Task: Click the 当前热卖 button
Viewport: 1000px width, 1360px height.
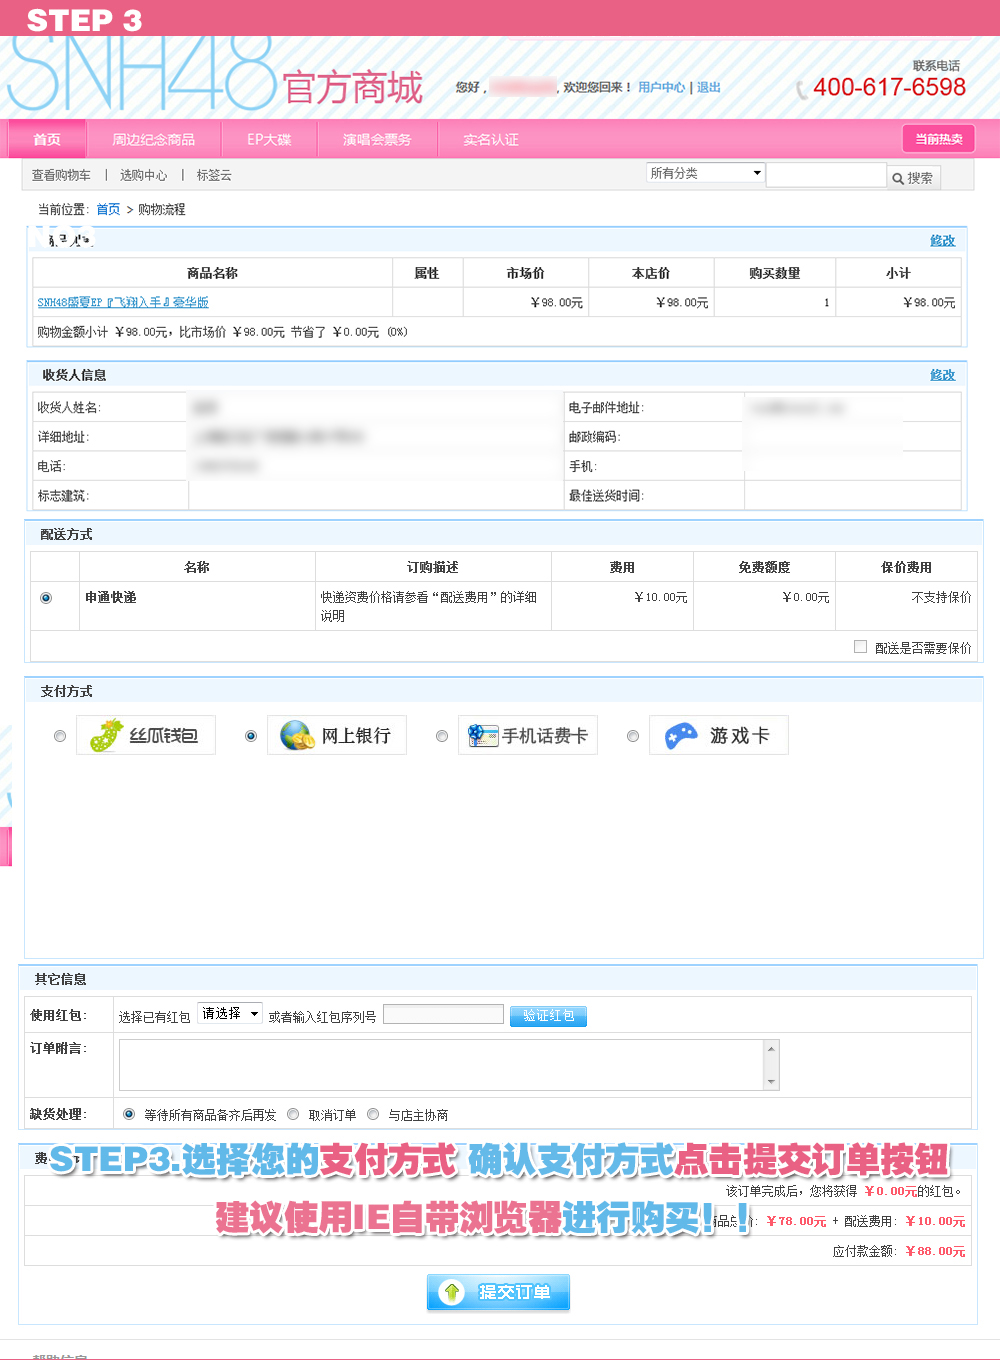Action: coord(939,139)
